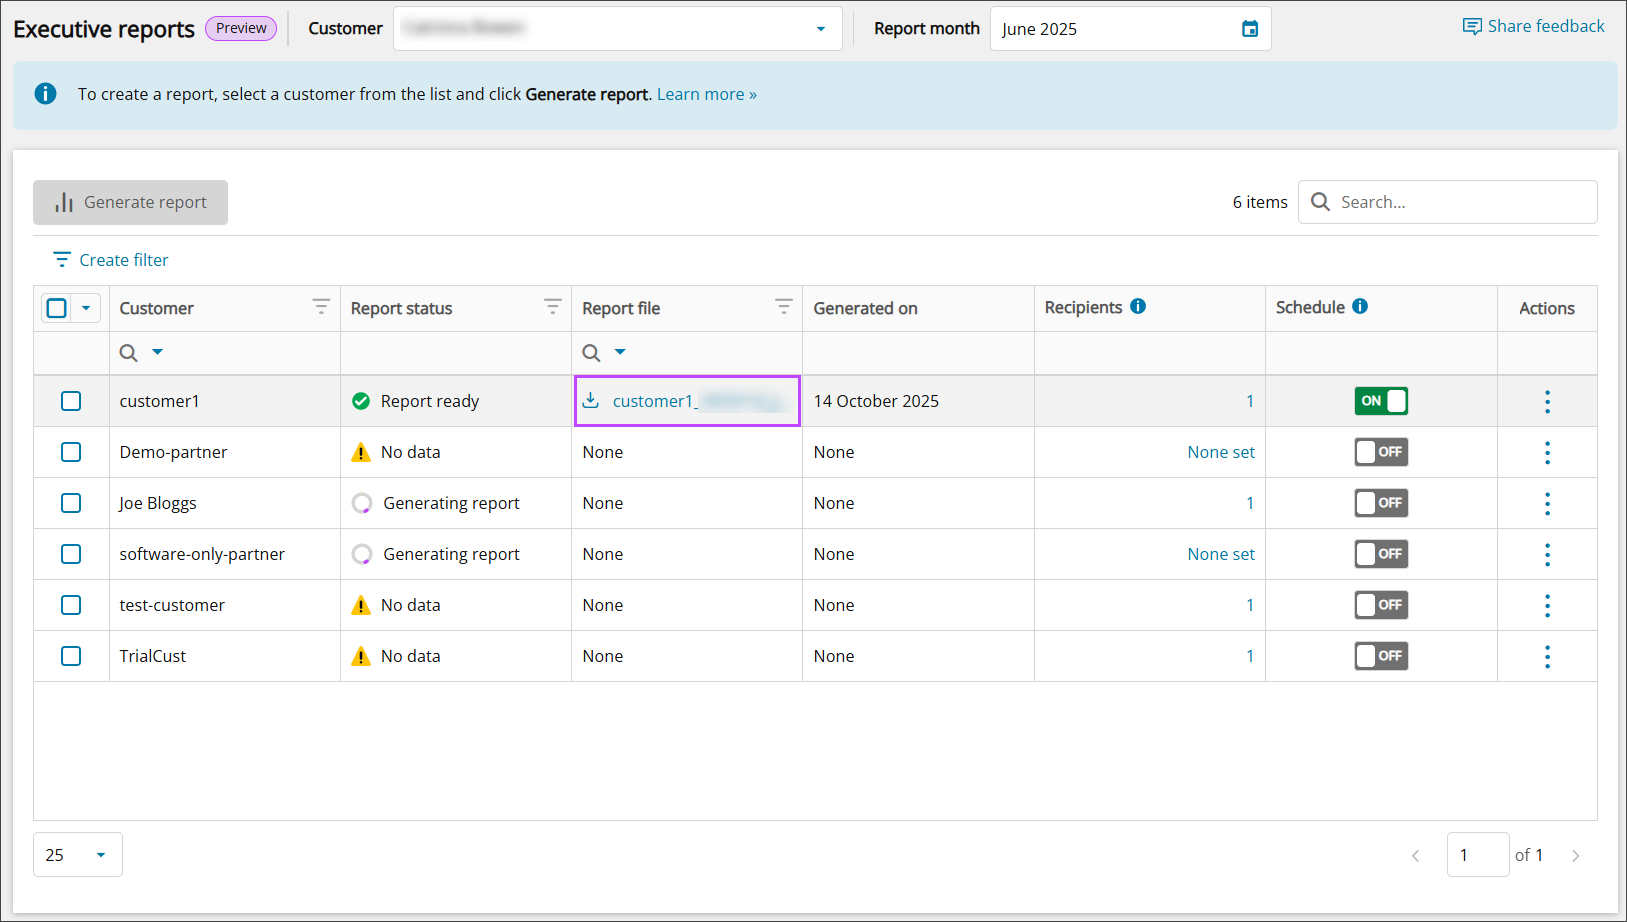Open the Learn more link
Viewport: 1627px width, 922px height.
pyautogui.click(x=706, y=94)
